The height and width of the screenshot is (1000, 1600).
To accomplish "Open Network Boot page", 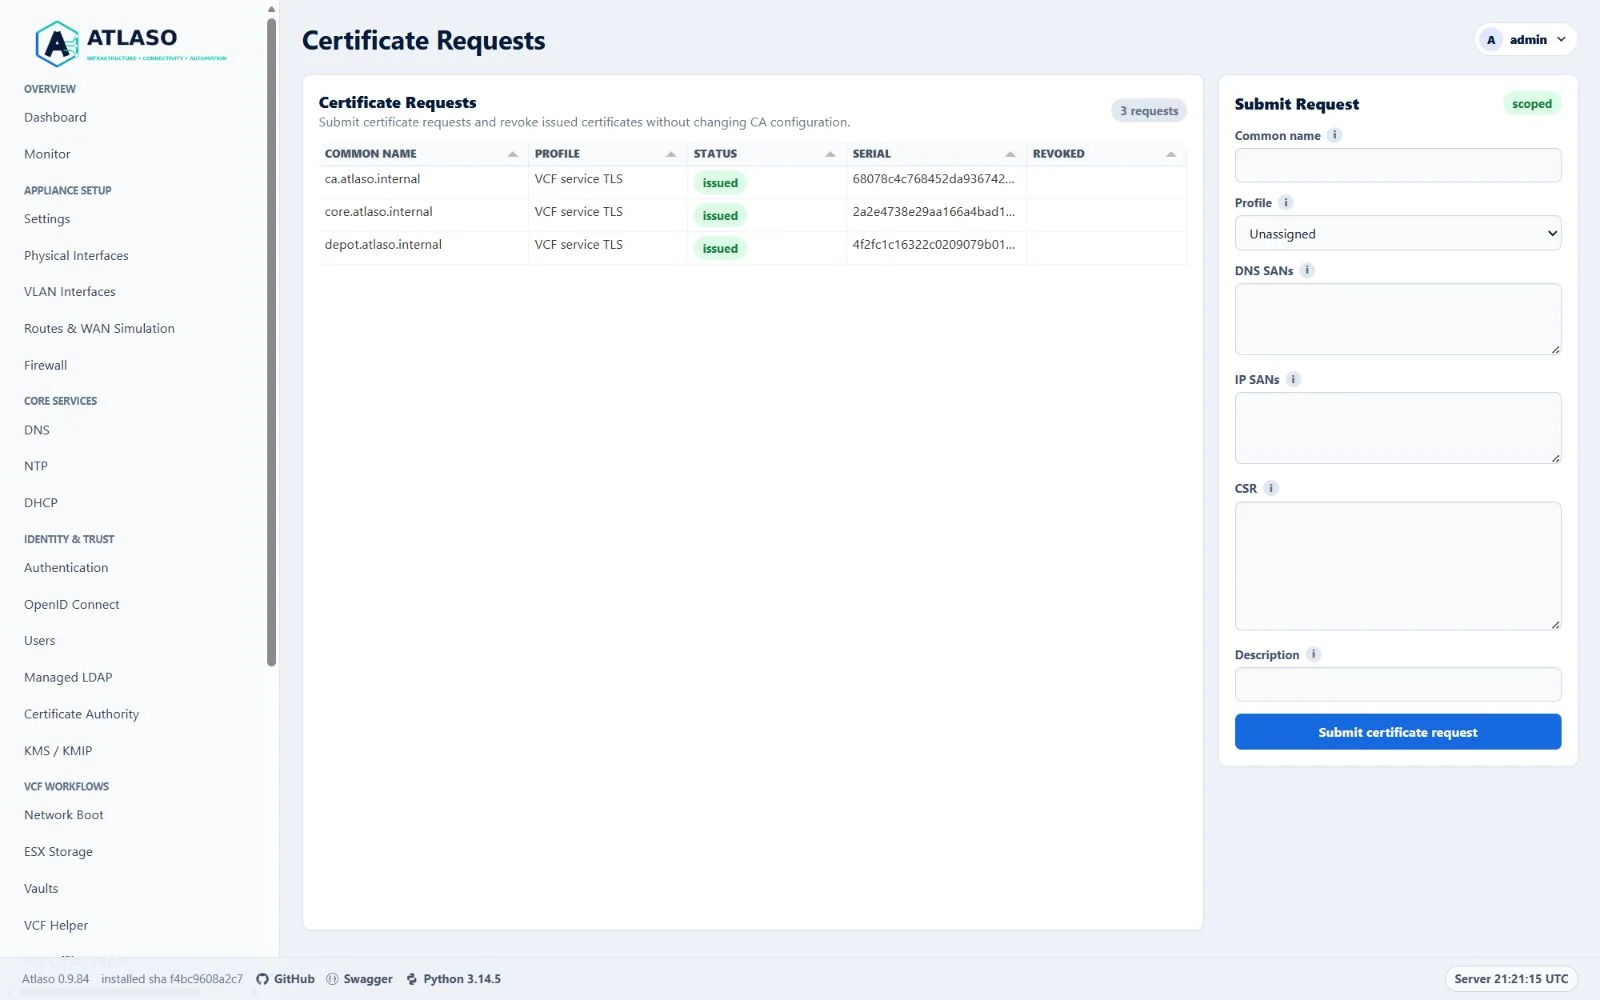I will [64, 815].
